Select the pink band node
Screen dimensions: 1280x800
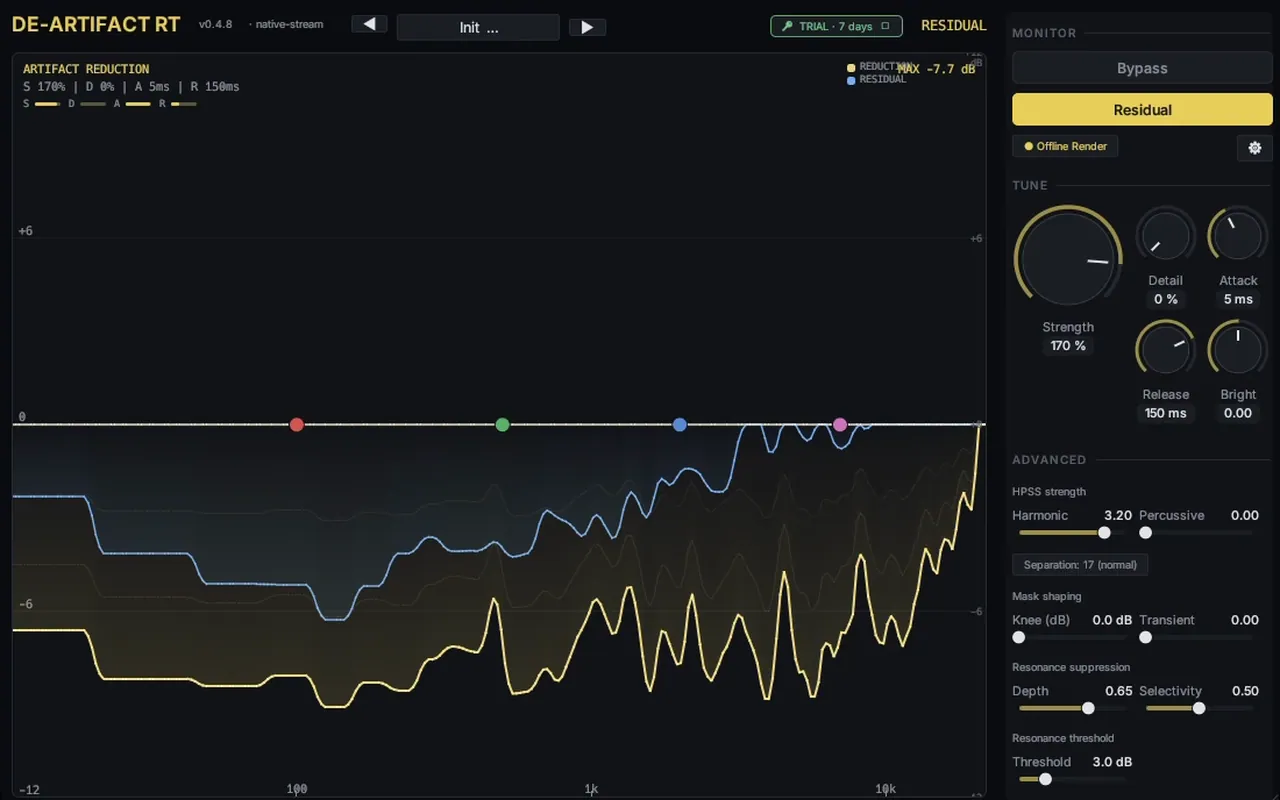click(x=840, y=425)
